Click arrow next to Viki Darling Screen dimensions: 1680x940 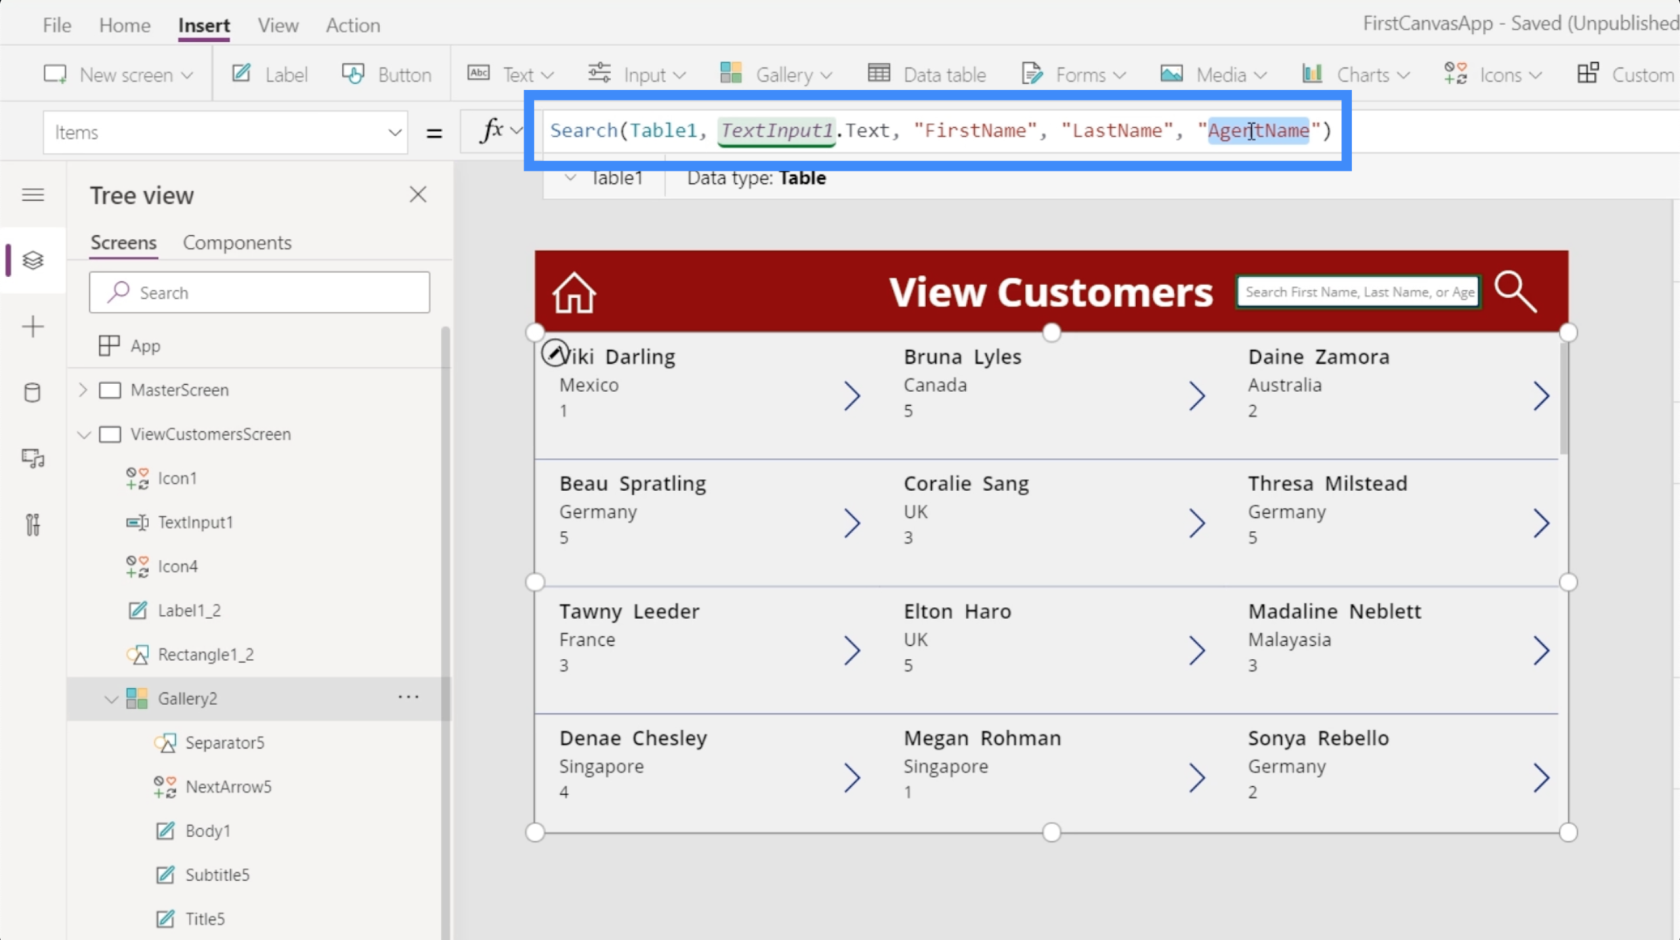(852, 396)
